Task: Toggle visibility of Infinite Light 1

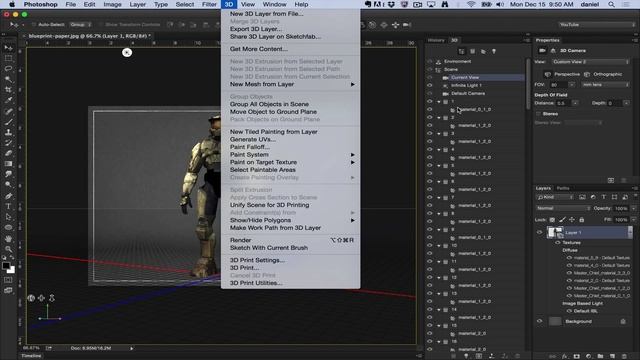Action: point(429,85)
